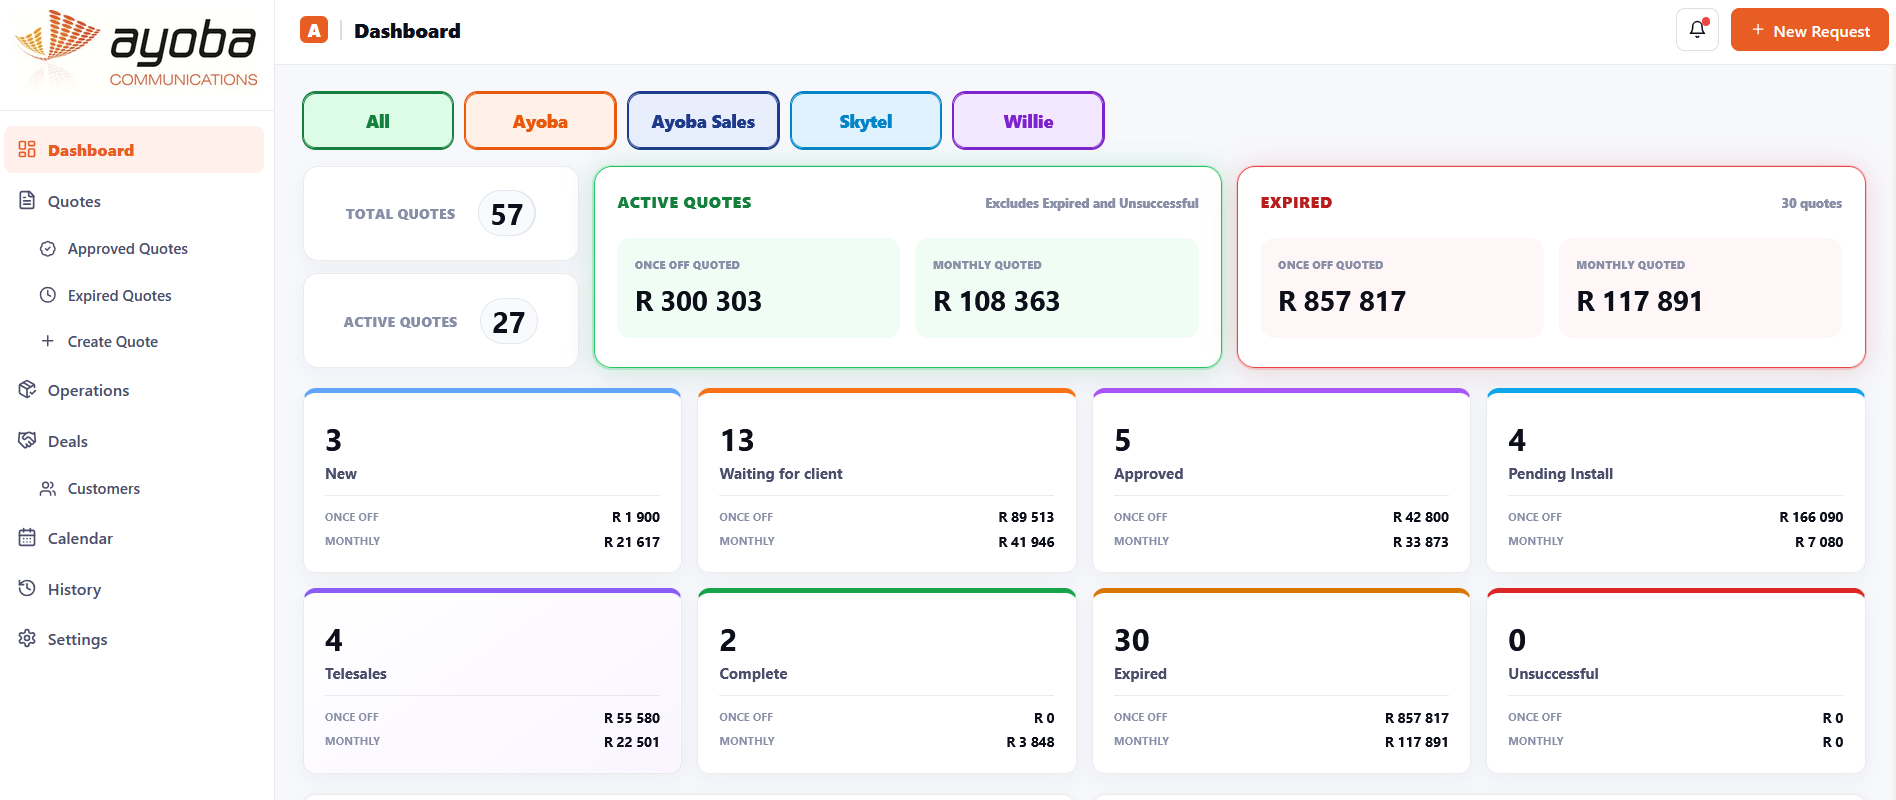Click the '30 quotes' expired label
Viewport: 1896px width, 800px height.
coord(1811,203)
